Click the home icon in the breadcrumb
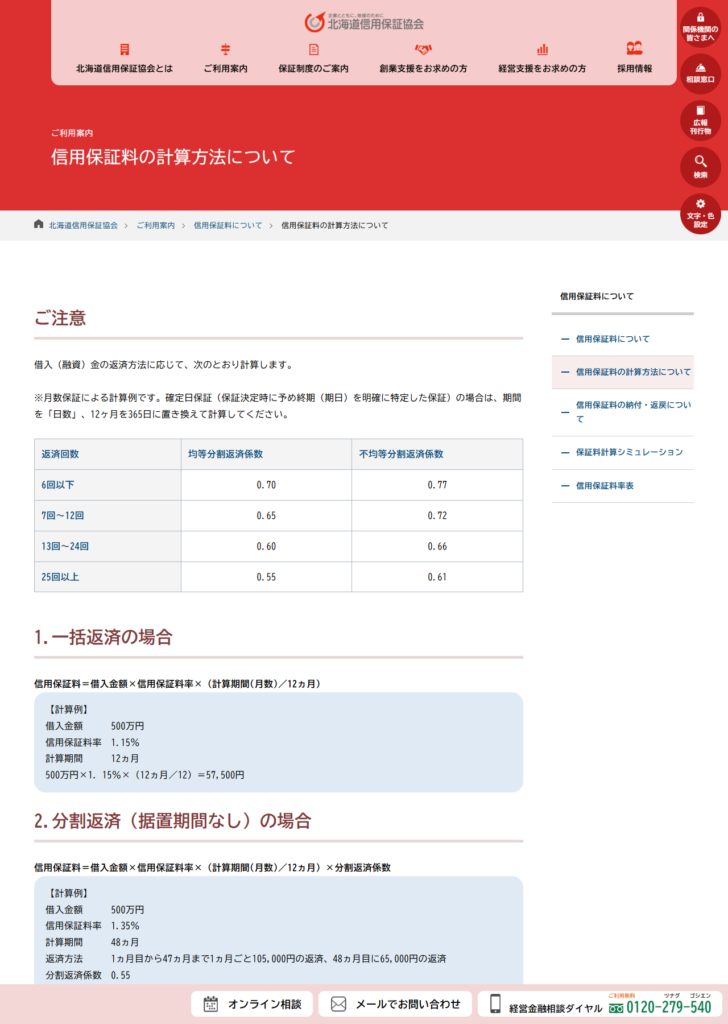Screen dimensions: 728x1024 coord(39,224)
